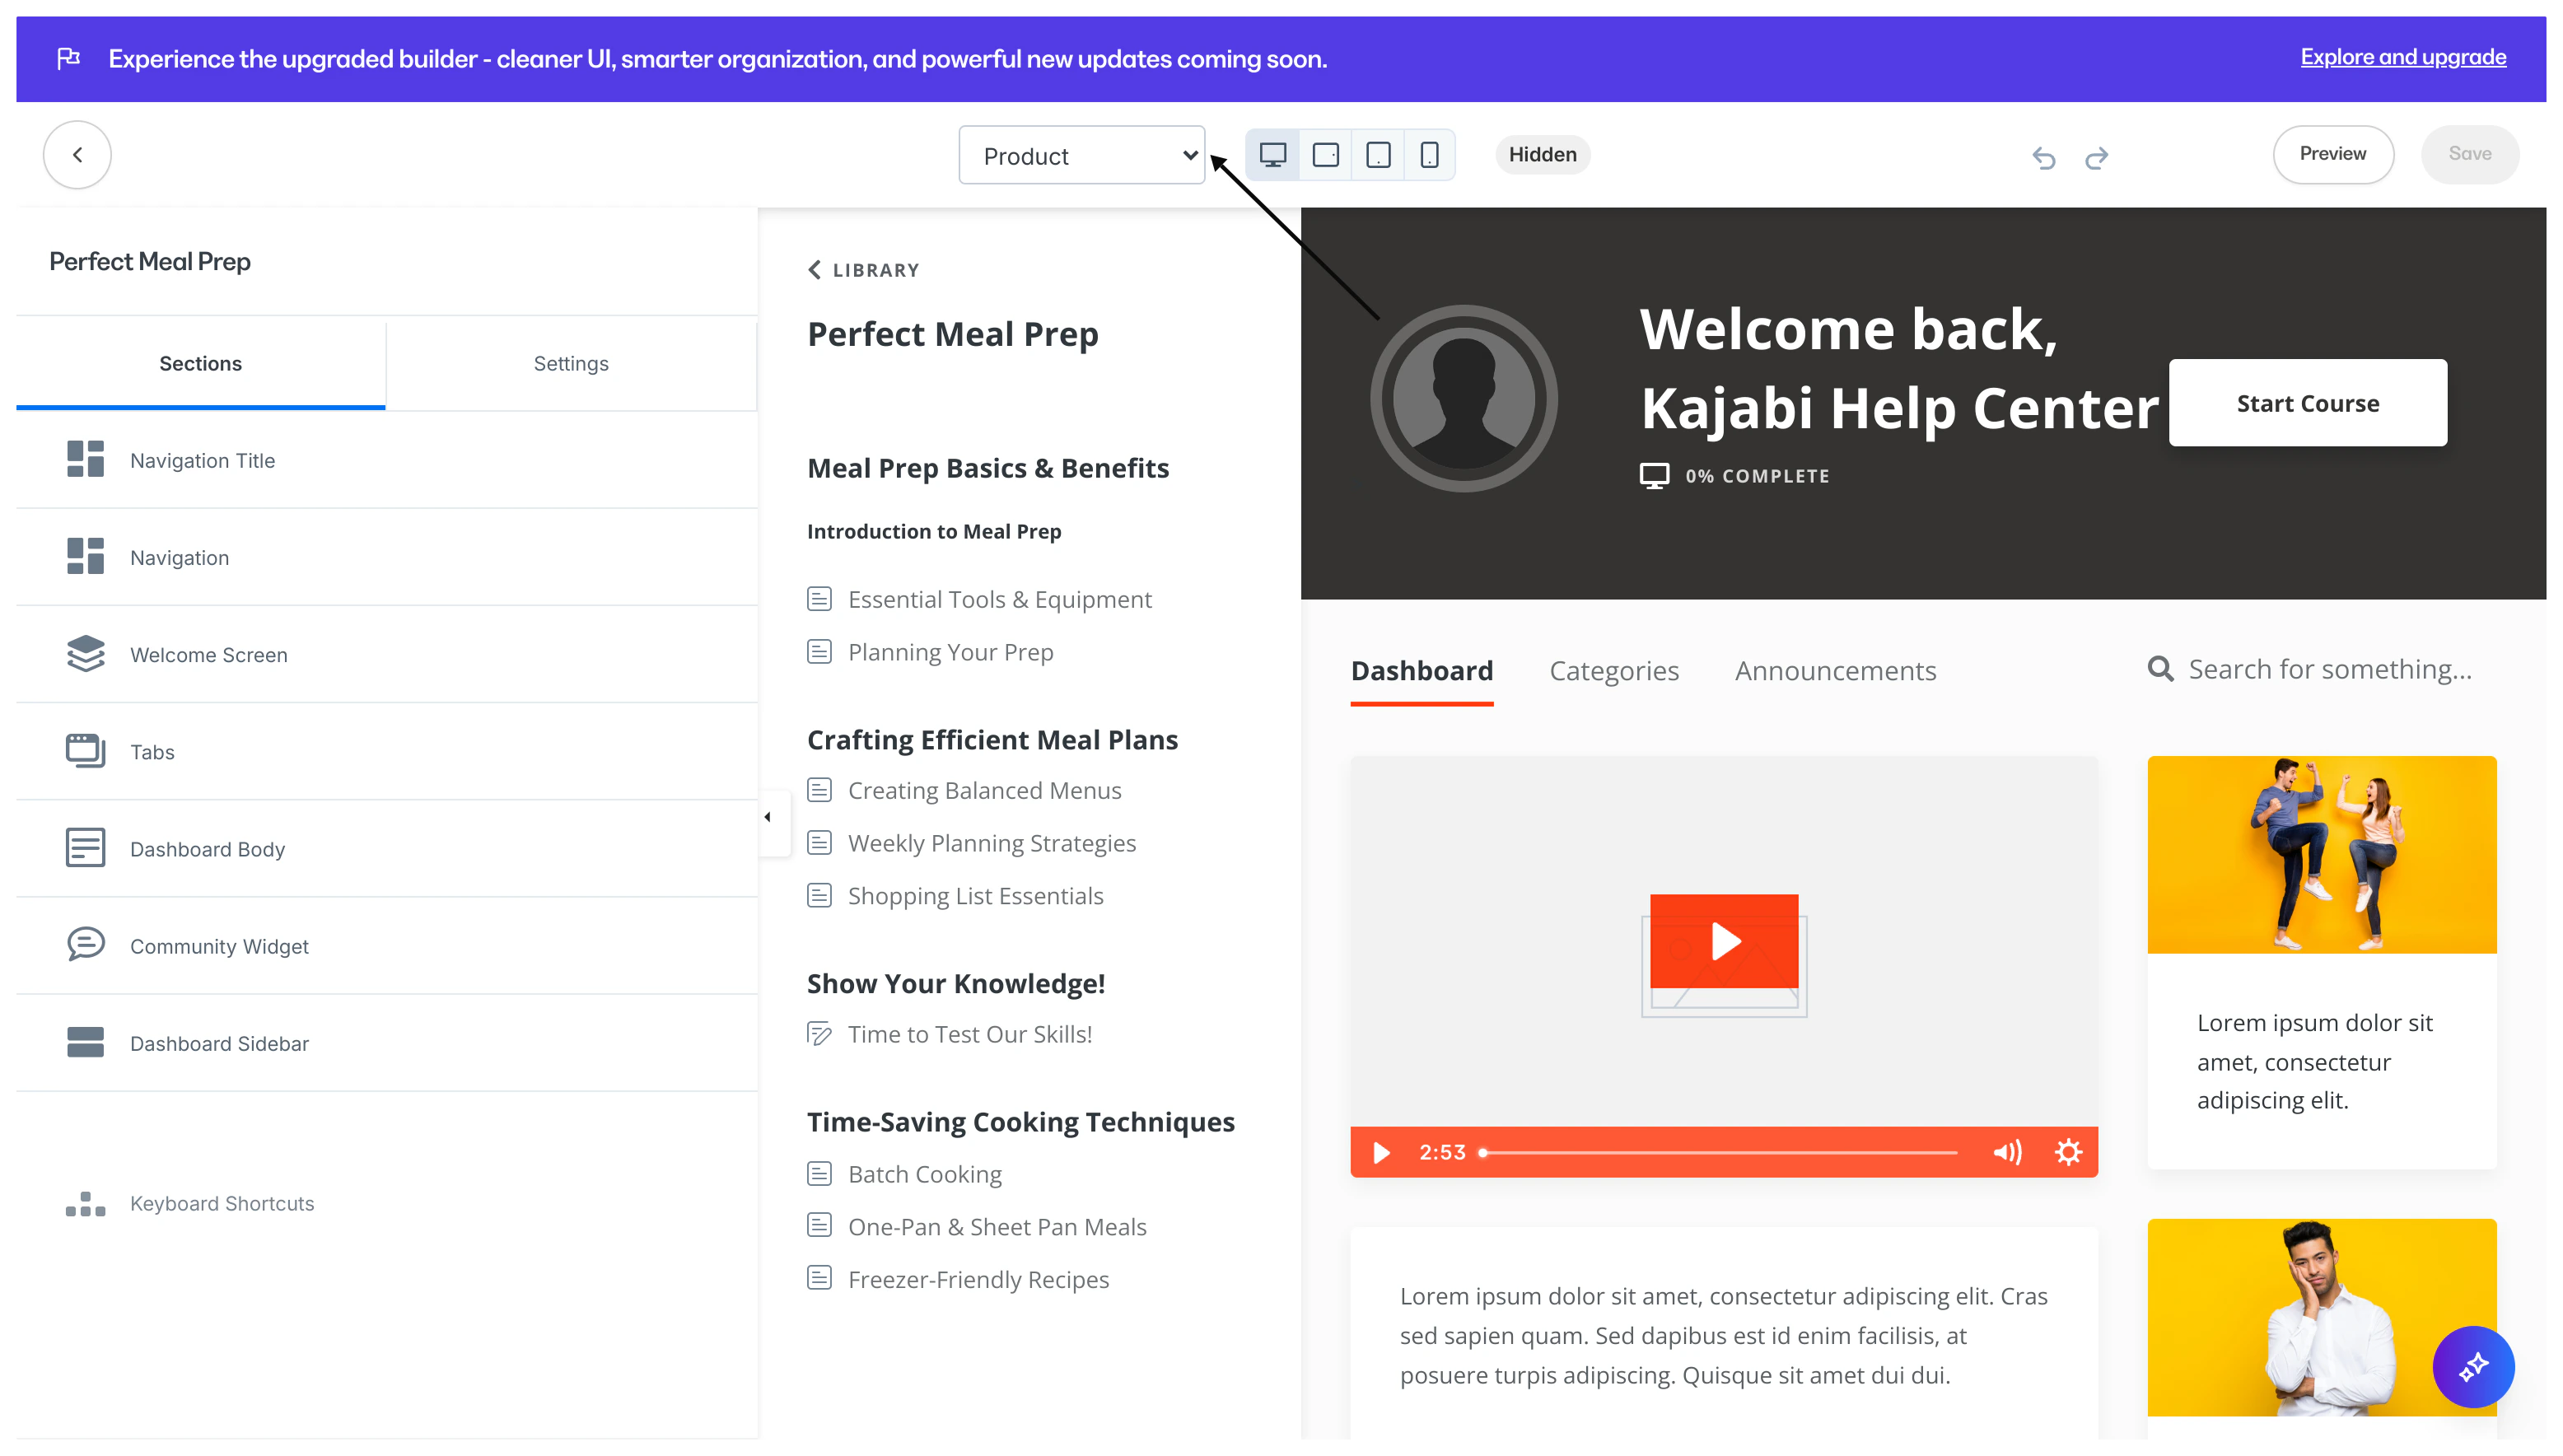Click the redo arrow icon

point(2096,157)
